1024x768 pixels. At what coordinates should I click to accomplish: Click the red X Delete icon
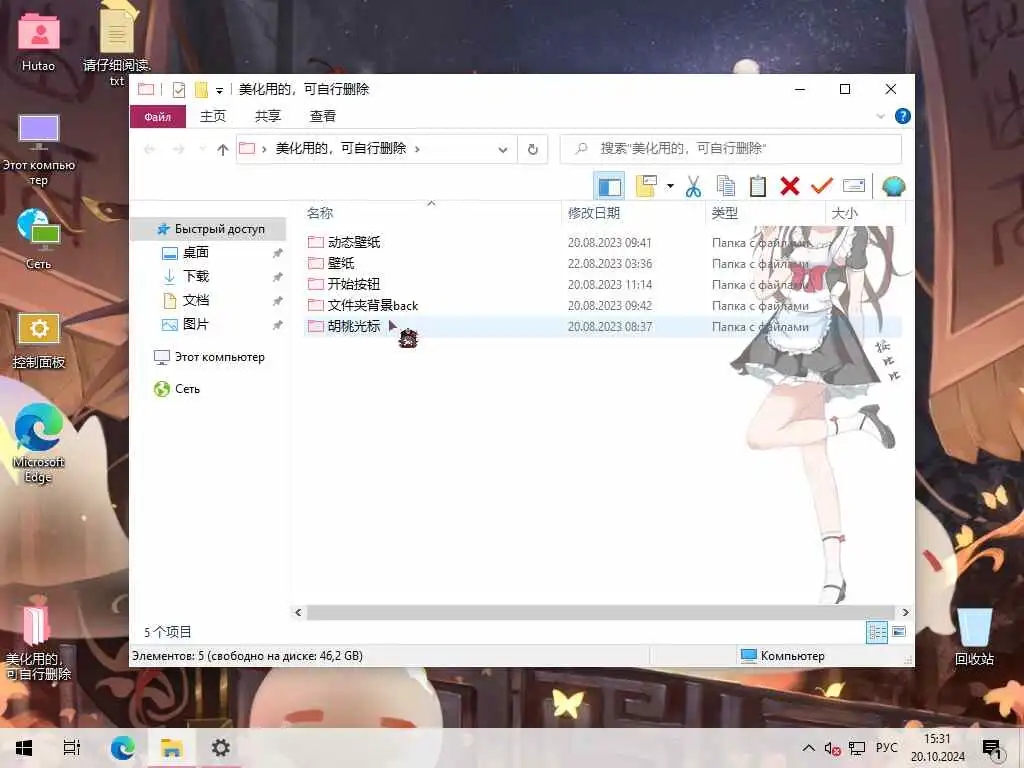790,187
